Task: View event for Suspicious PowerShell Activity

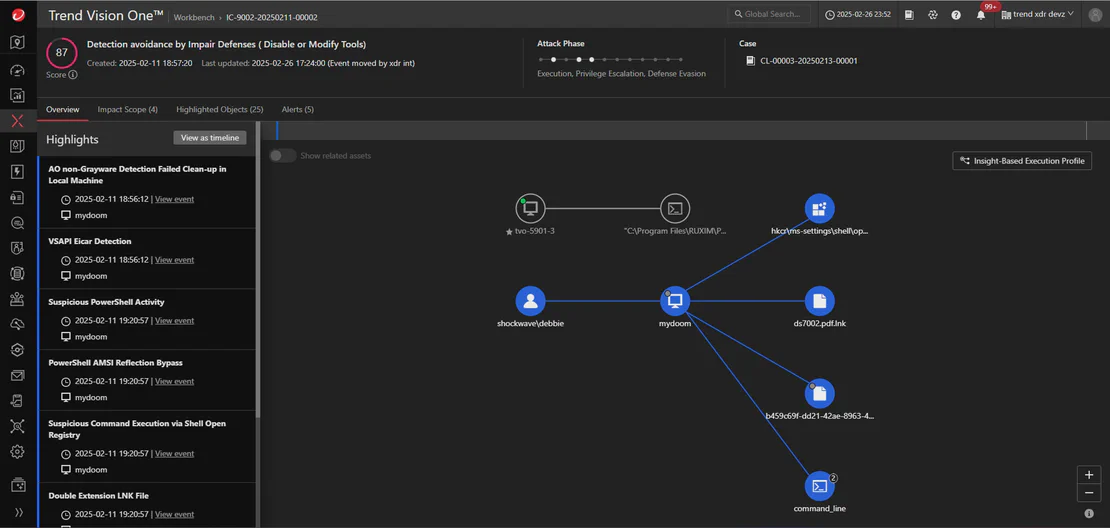Action: [174, 321]
